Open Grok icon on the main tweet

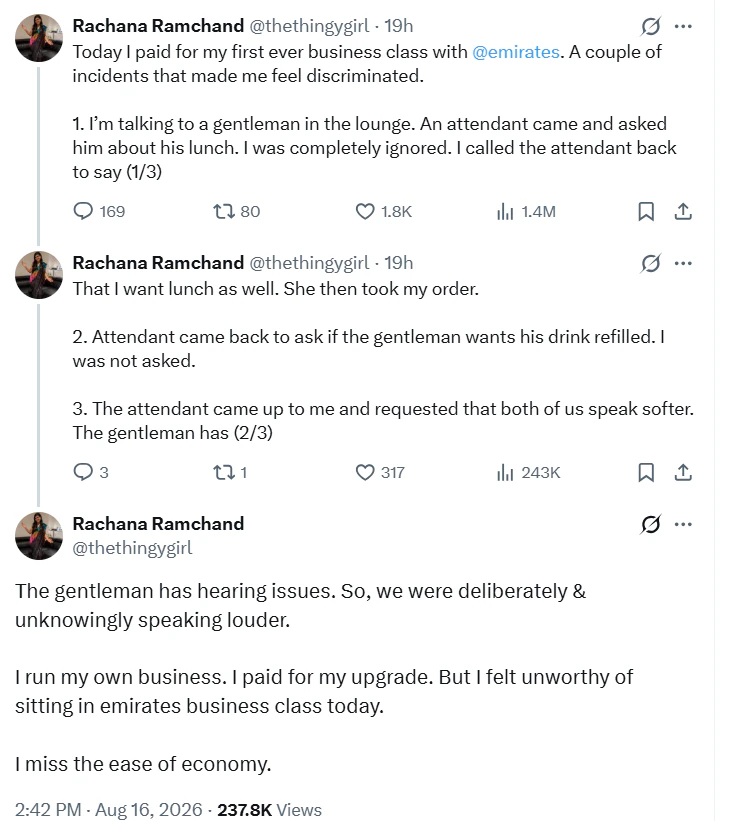pyautogui.click(x=650, y=524)
